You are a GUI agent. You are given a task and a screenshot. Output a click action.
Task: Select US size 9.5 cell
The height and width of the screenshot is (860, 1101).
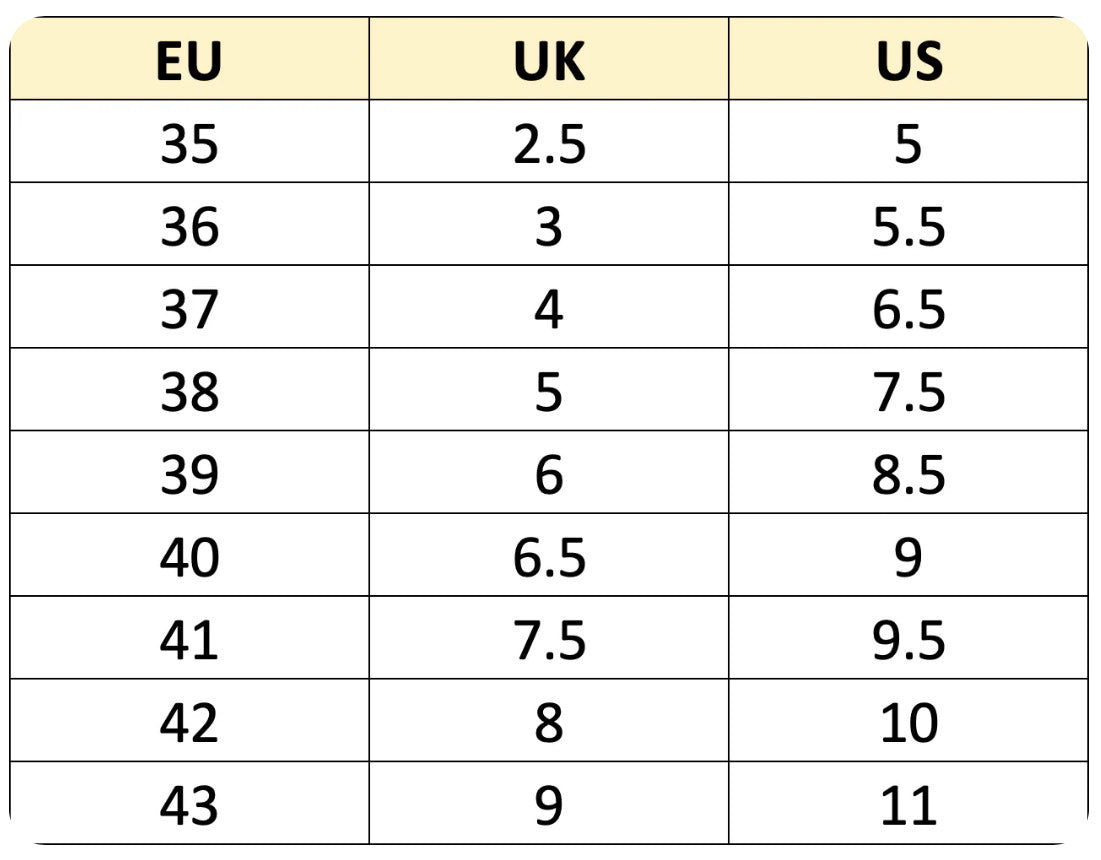(909, 640)
